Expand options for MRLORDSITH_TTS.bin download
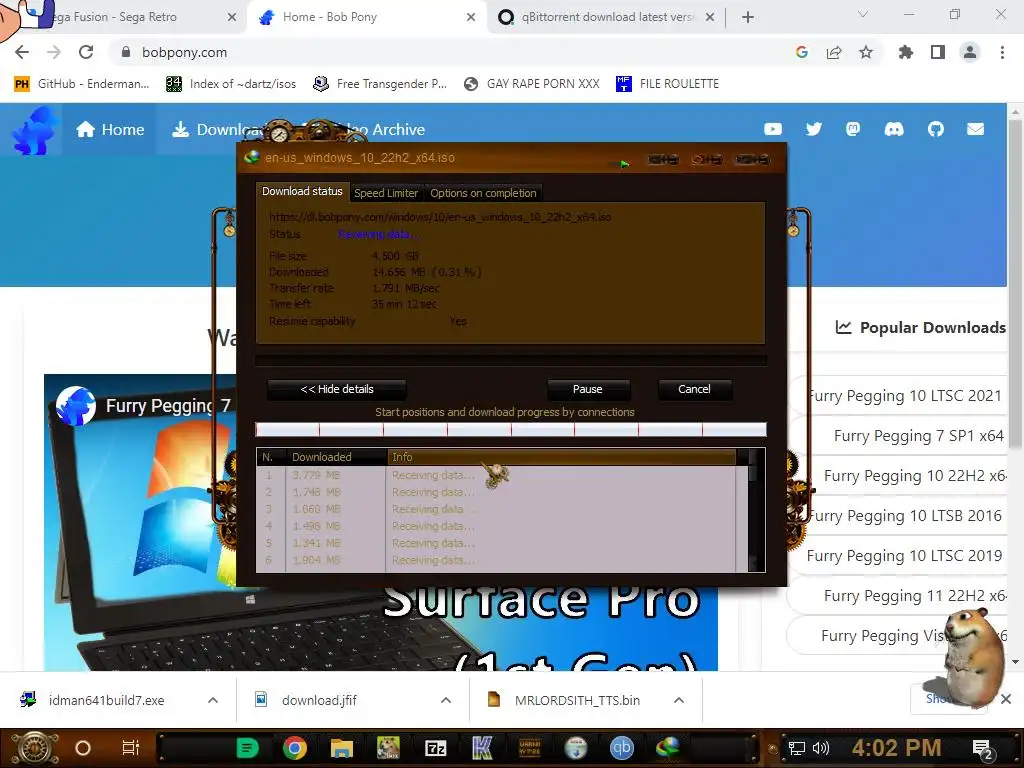 click(679, 700)
